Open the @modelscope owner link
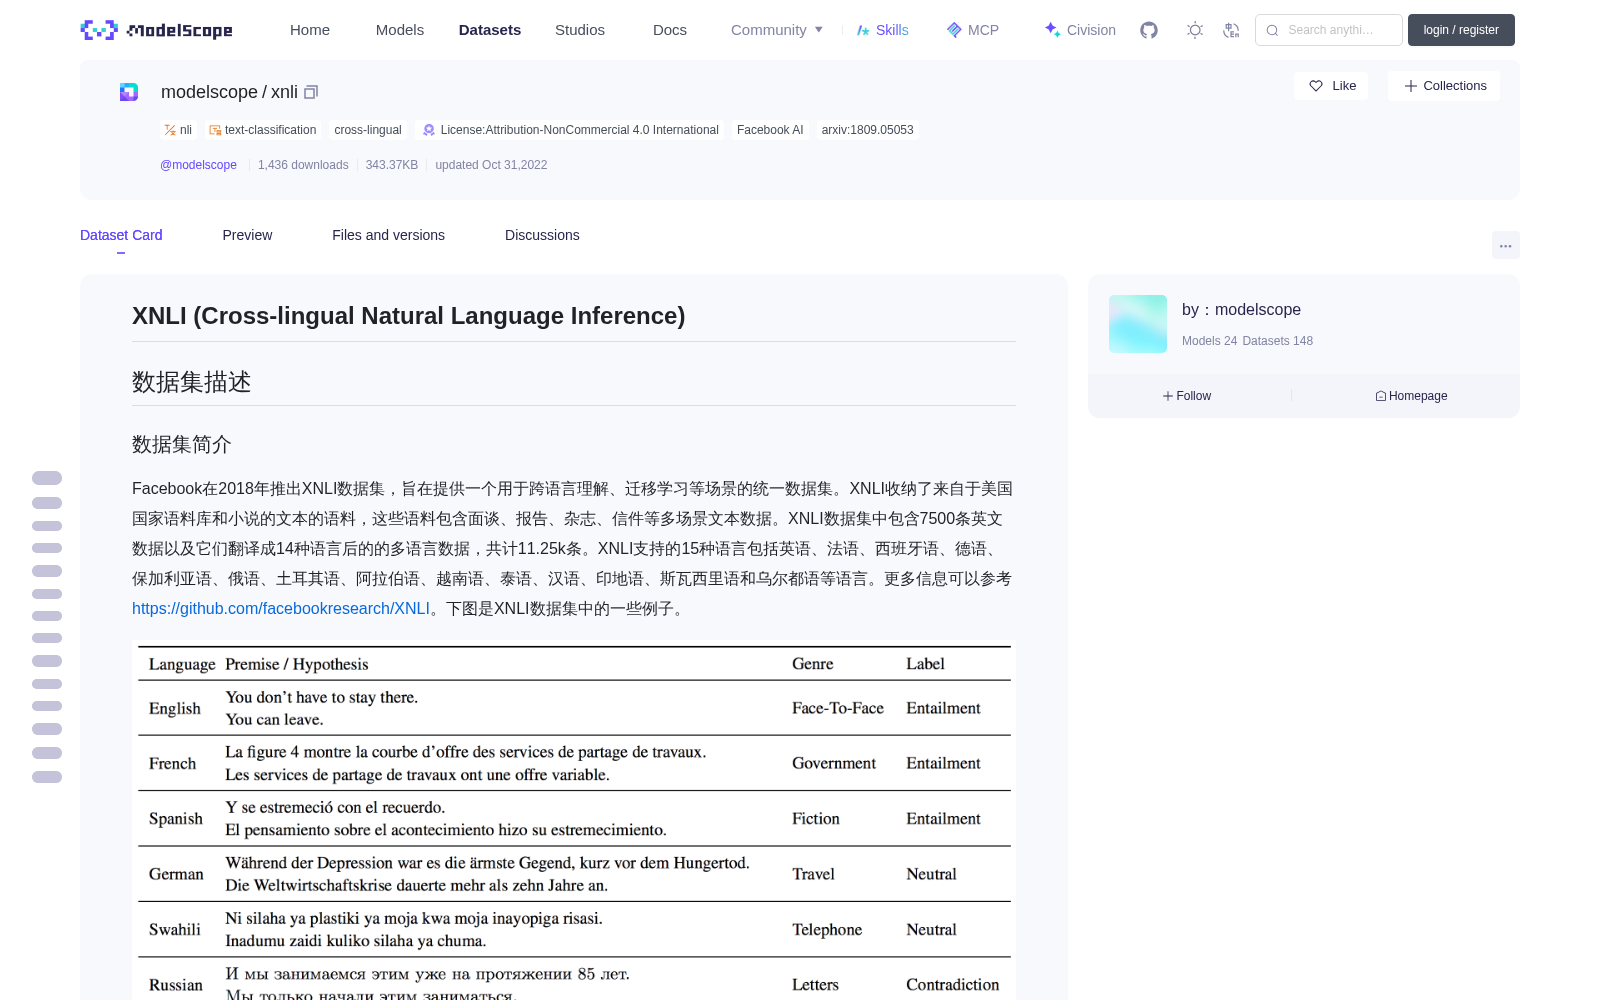The width and height of the screenshot is (1600, 1000). pos(198,165)
